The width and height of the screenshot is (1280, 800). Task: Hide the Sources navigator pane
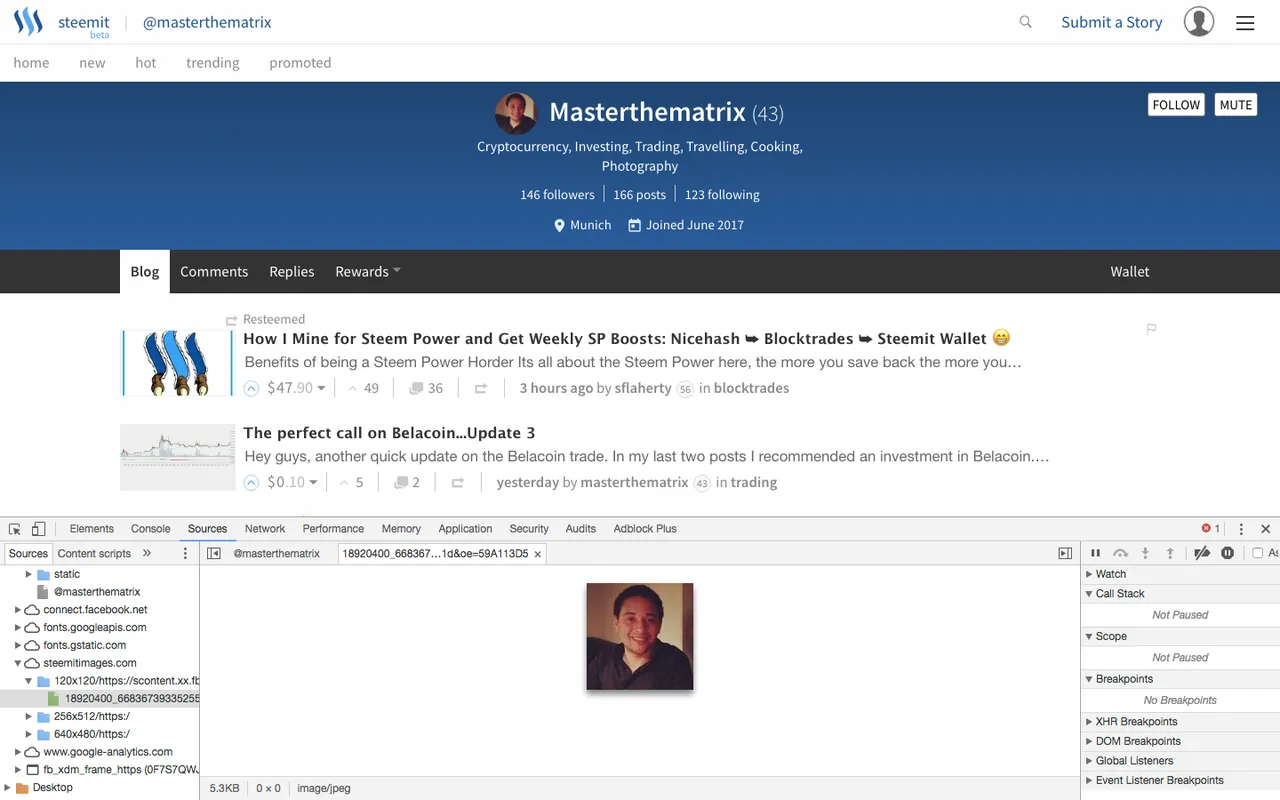click(214, 553)
